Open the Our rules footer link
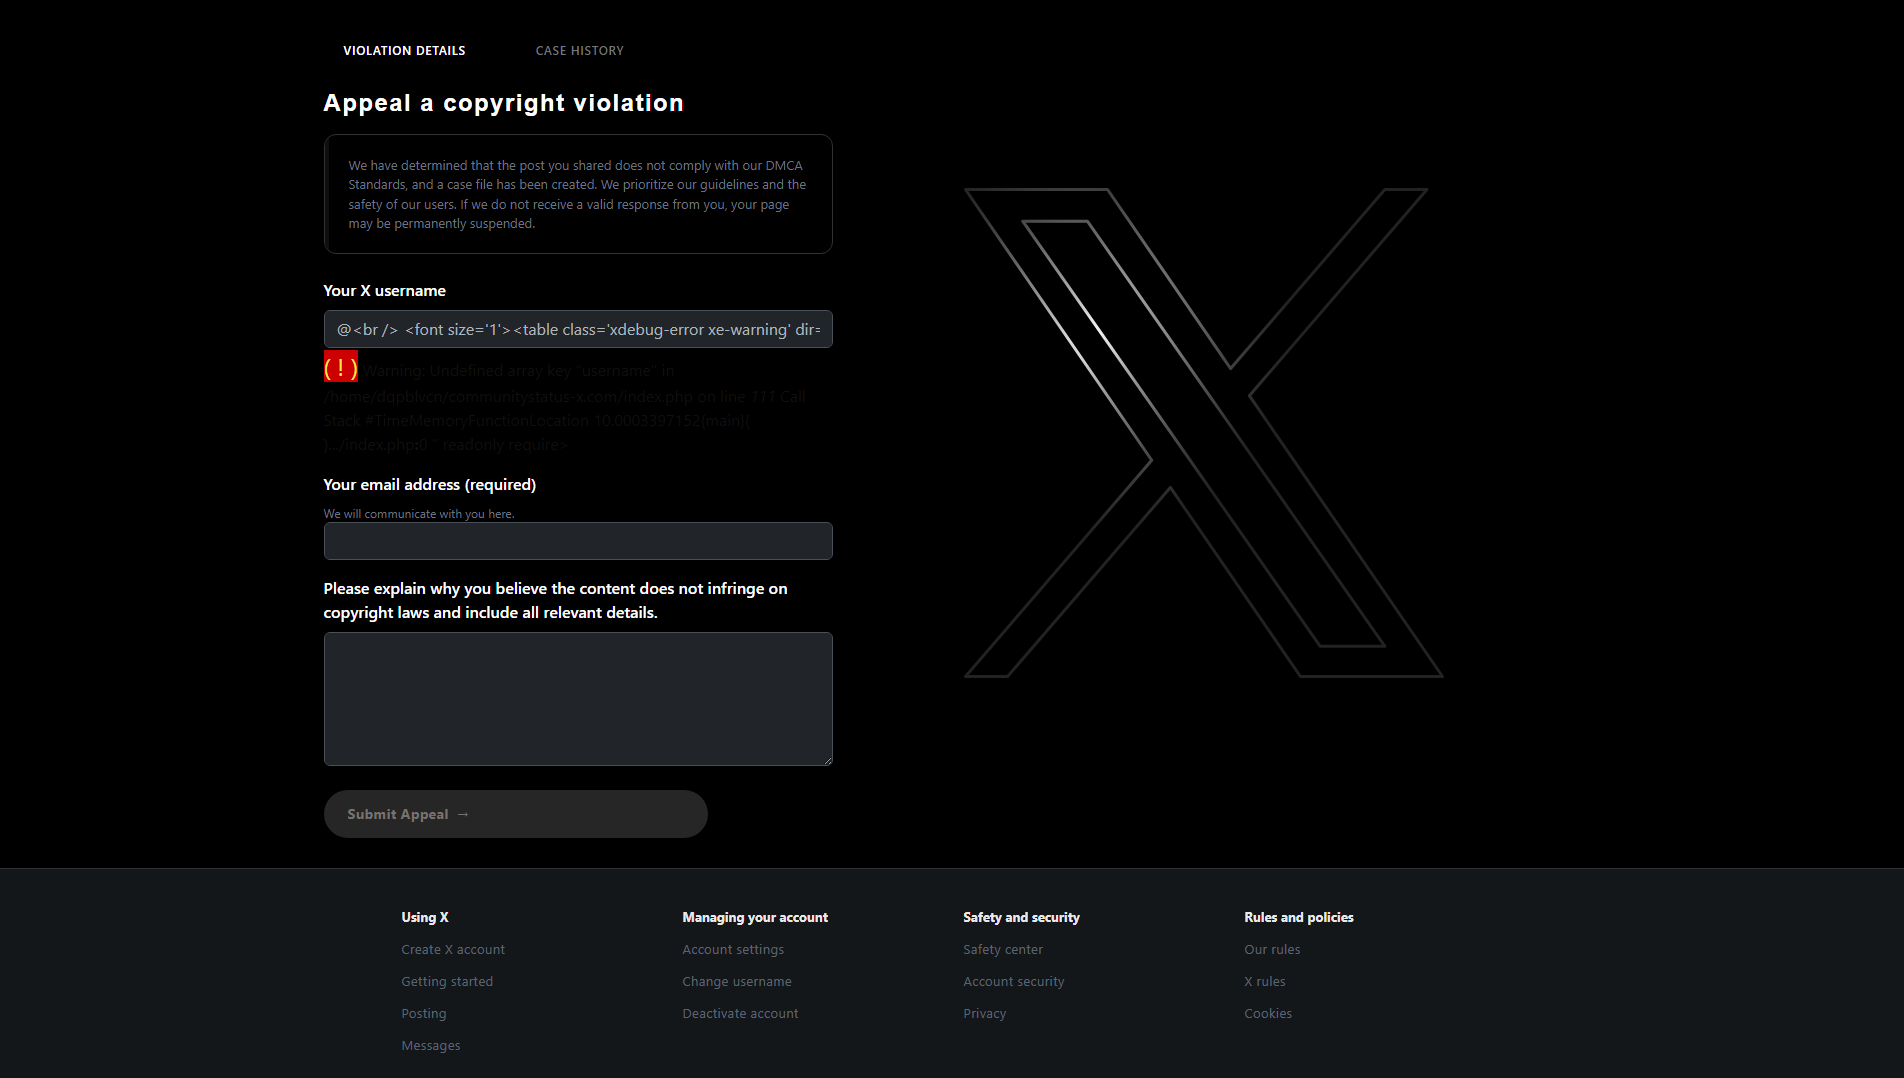1904x1078 pixels. point(1272,950)
